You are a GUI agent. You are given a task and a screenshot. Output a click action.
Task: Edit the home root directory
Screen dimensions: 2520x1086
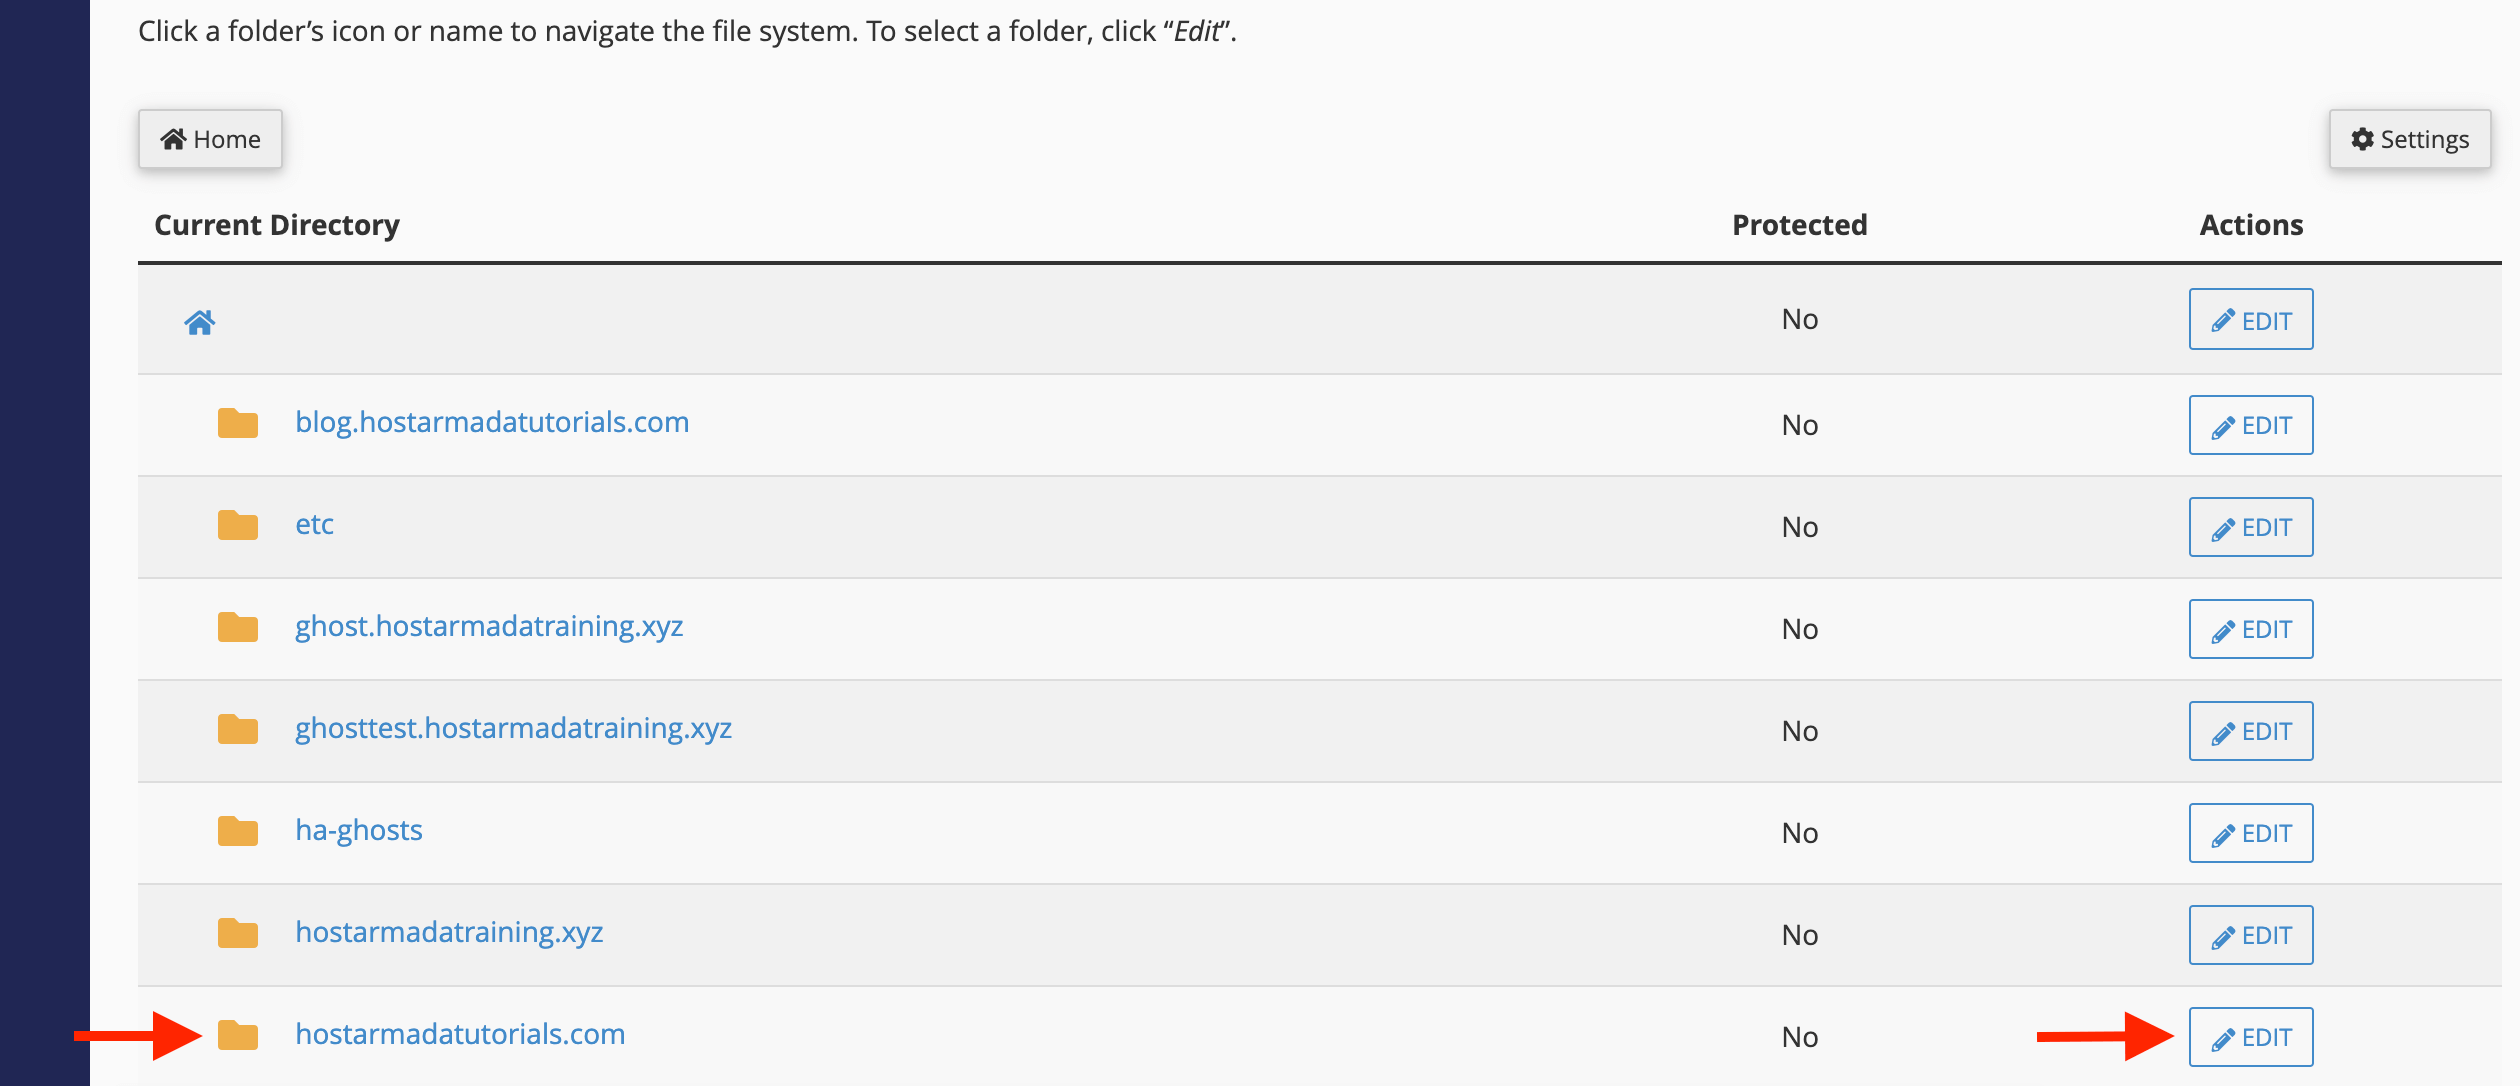click(2250, 320)
